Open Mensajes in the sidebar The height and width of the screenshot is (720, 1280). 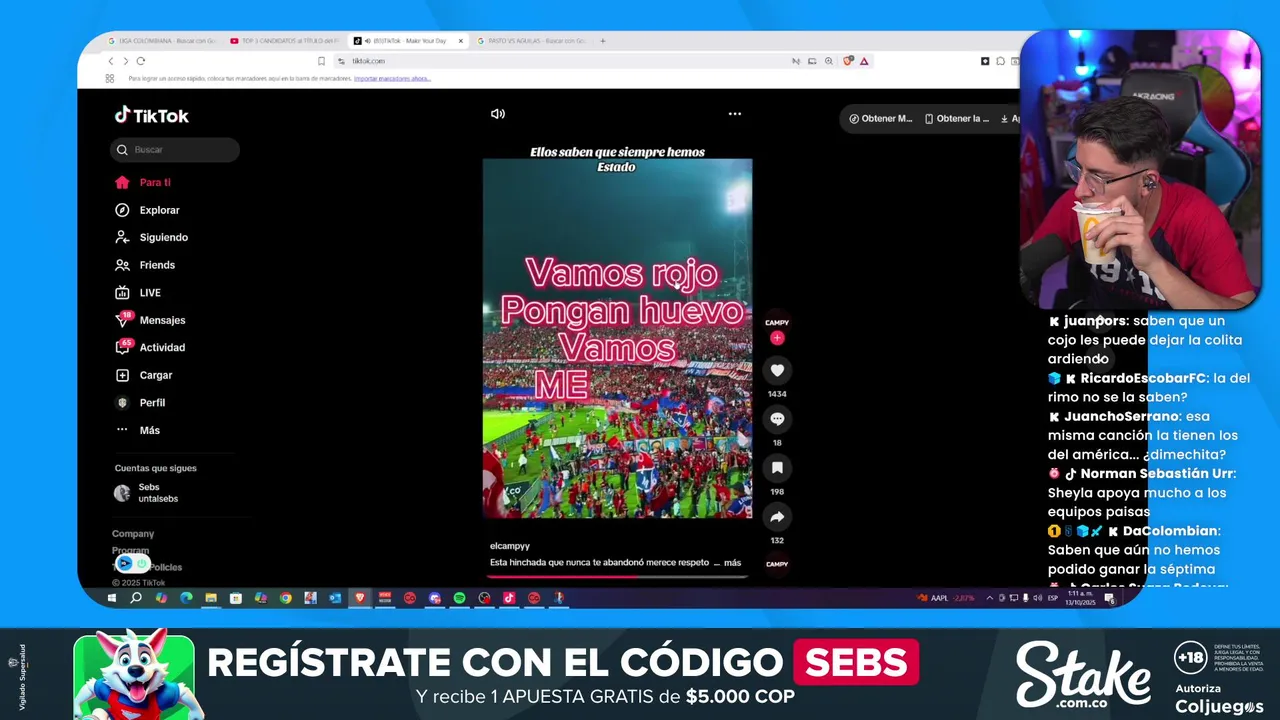[x=150, y=320]
